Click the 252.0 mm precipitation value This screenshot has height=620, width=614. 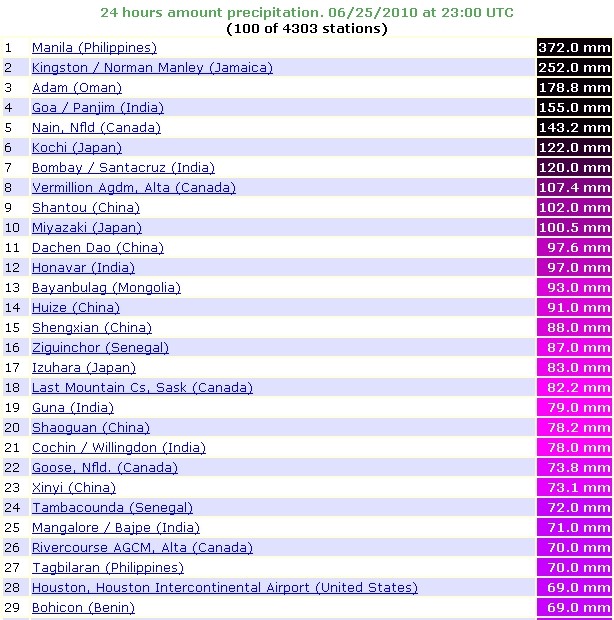(574, 68)
